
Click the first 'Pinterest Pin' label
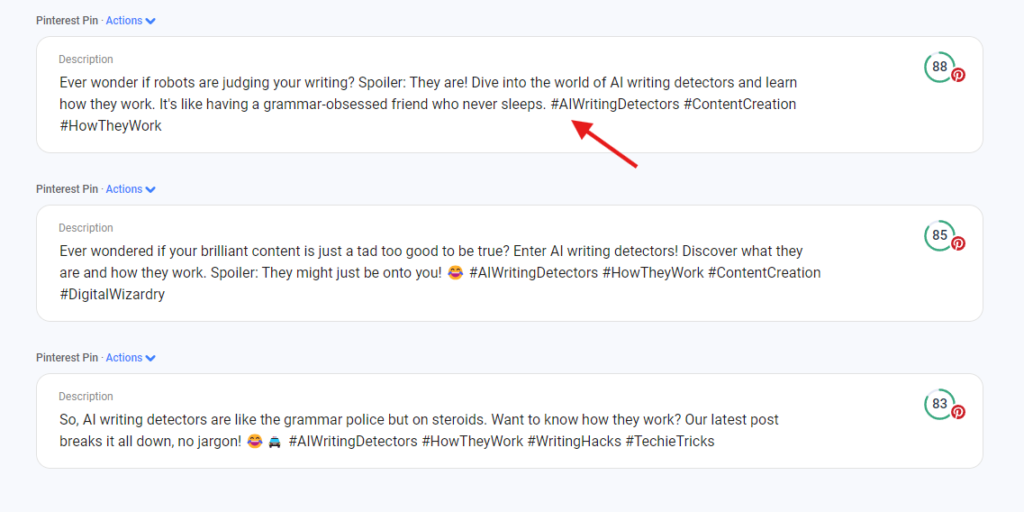[67, 21]
